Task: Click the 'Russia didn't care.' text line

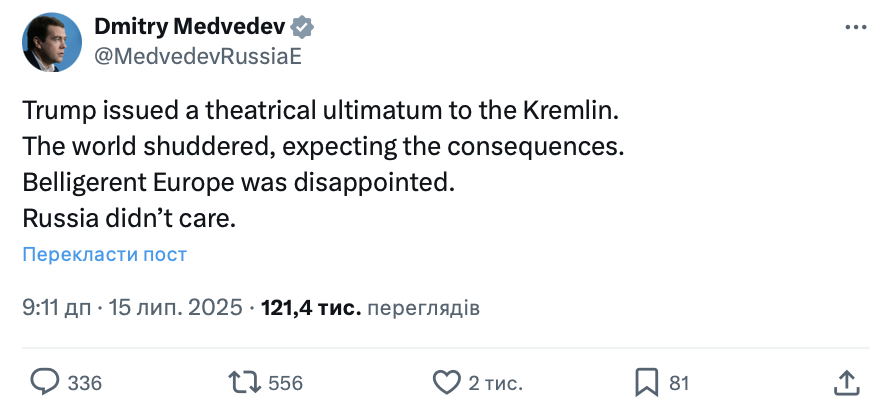Action: click(x=128, y=218)
